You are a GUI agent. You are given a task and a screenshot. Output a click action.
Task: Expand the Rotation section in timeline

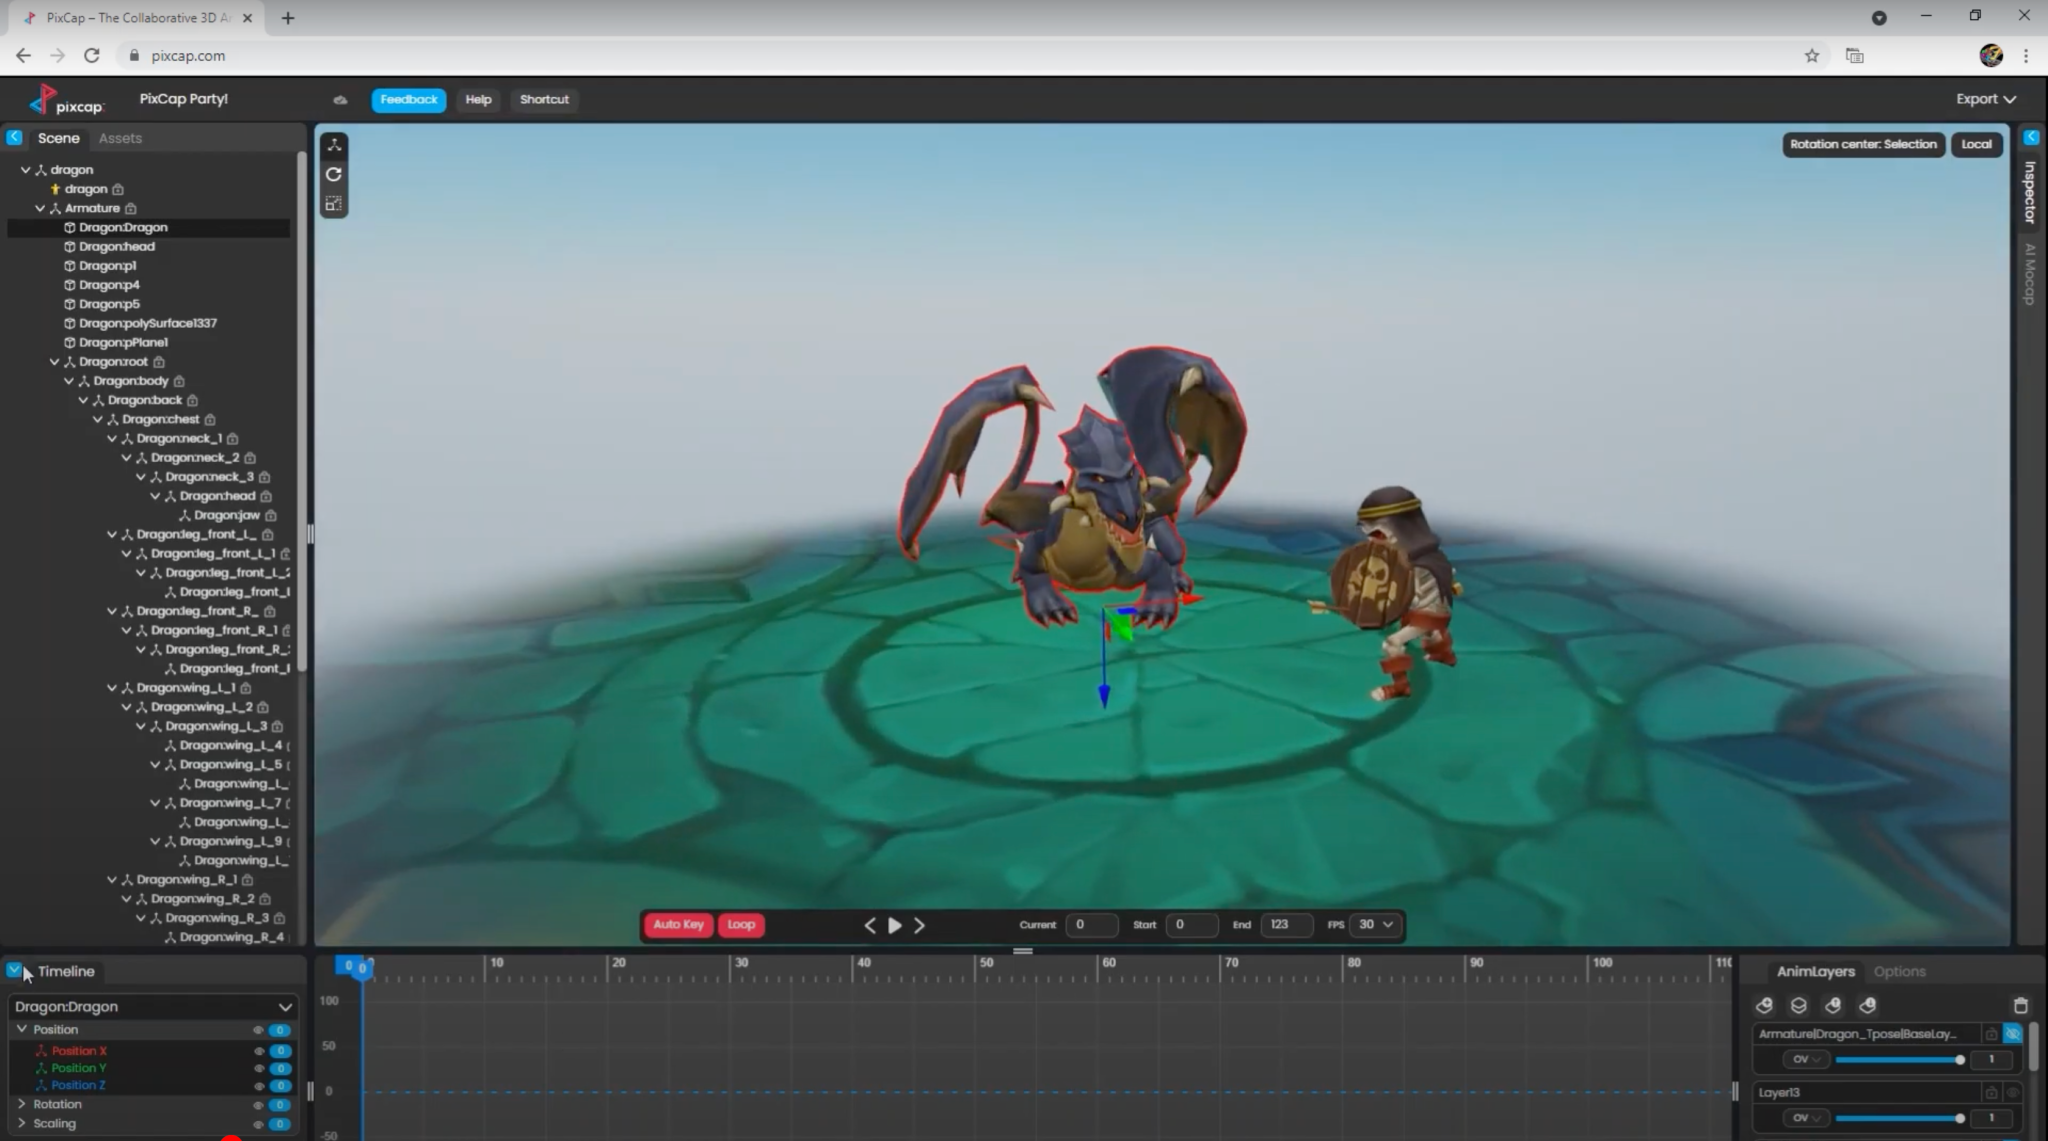[x=21, y=1104]
